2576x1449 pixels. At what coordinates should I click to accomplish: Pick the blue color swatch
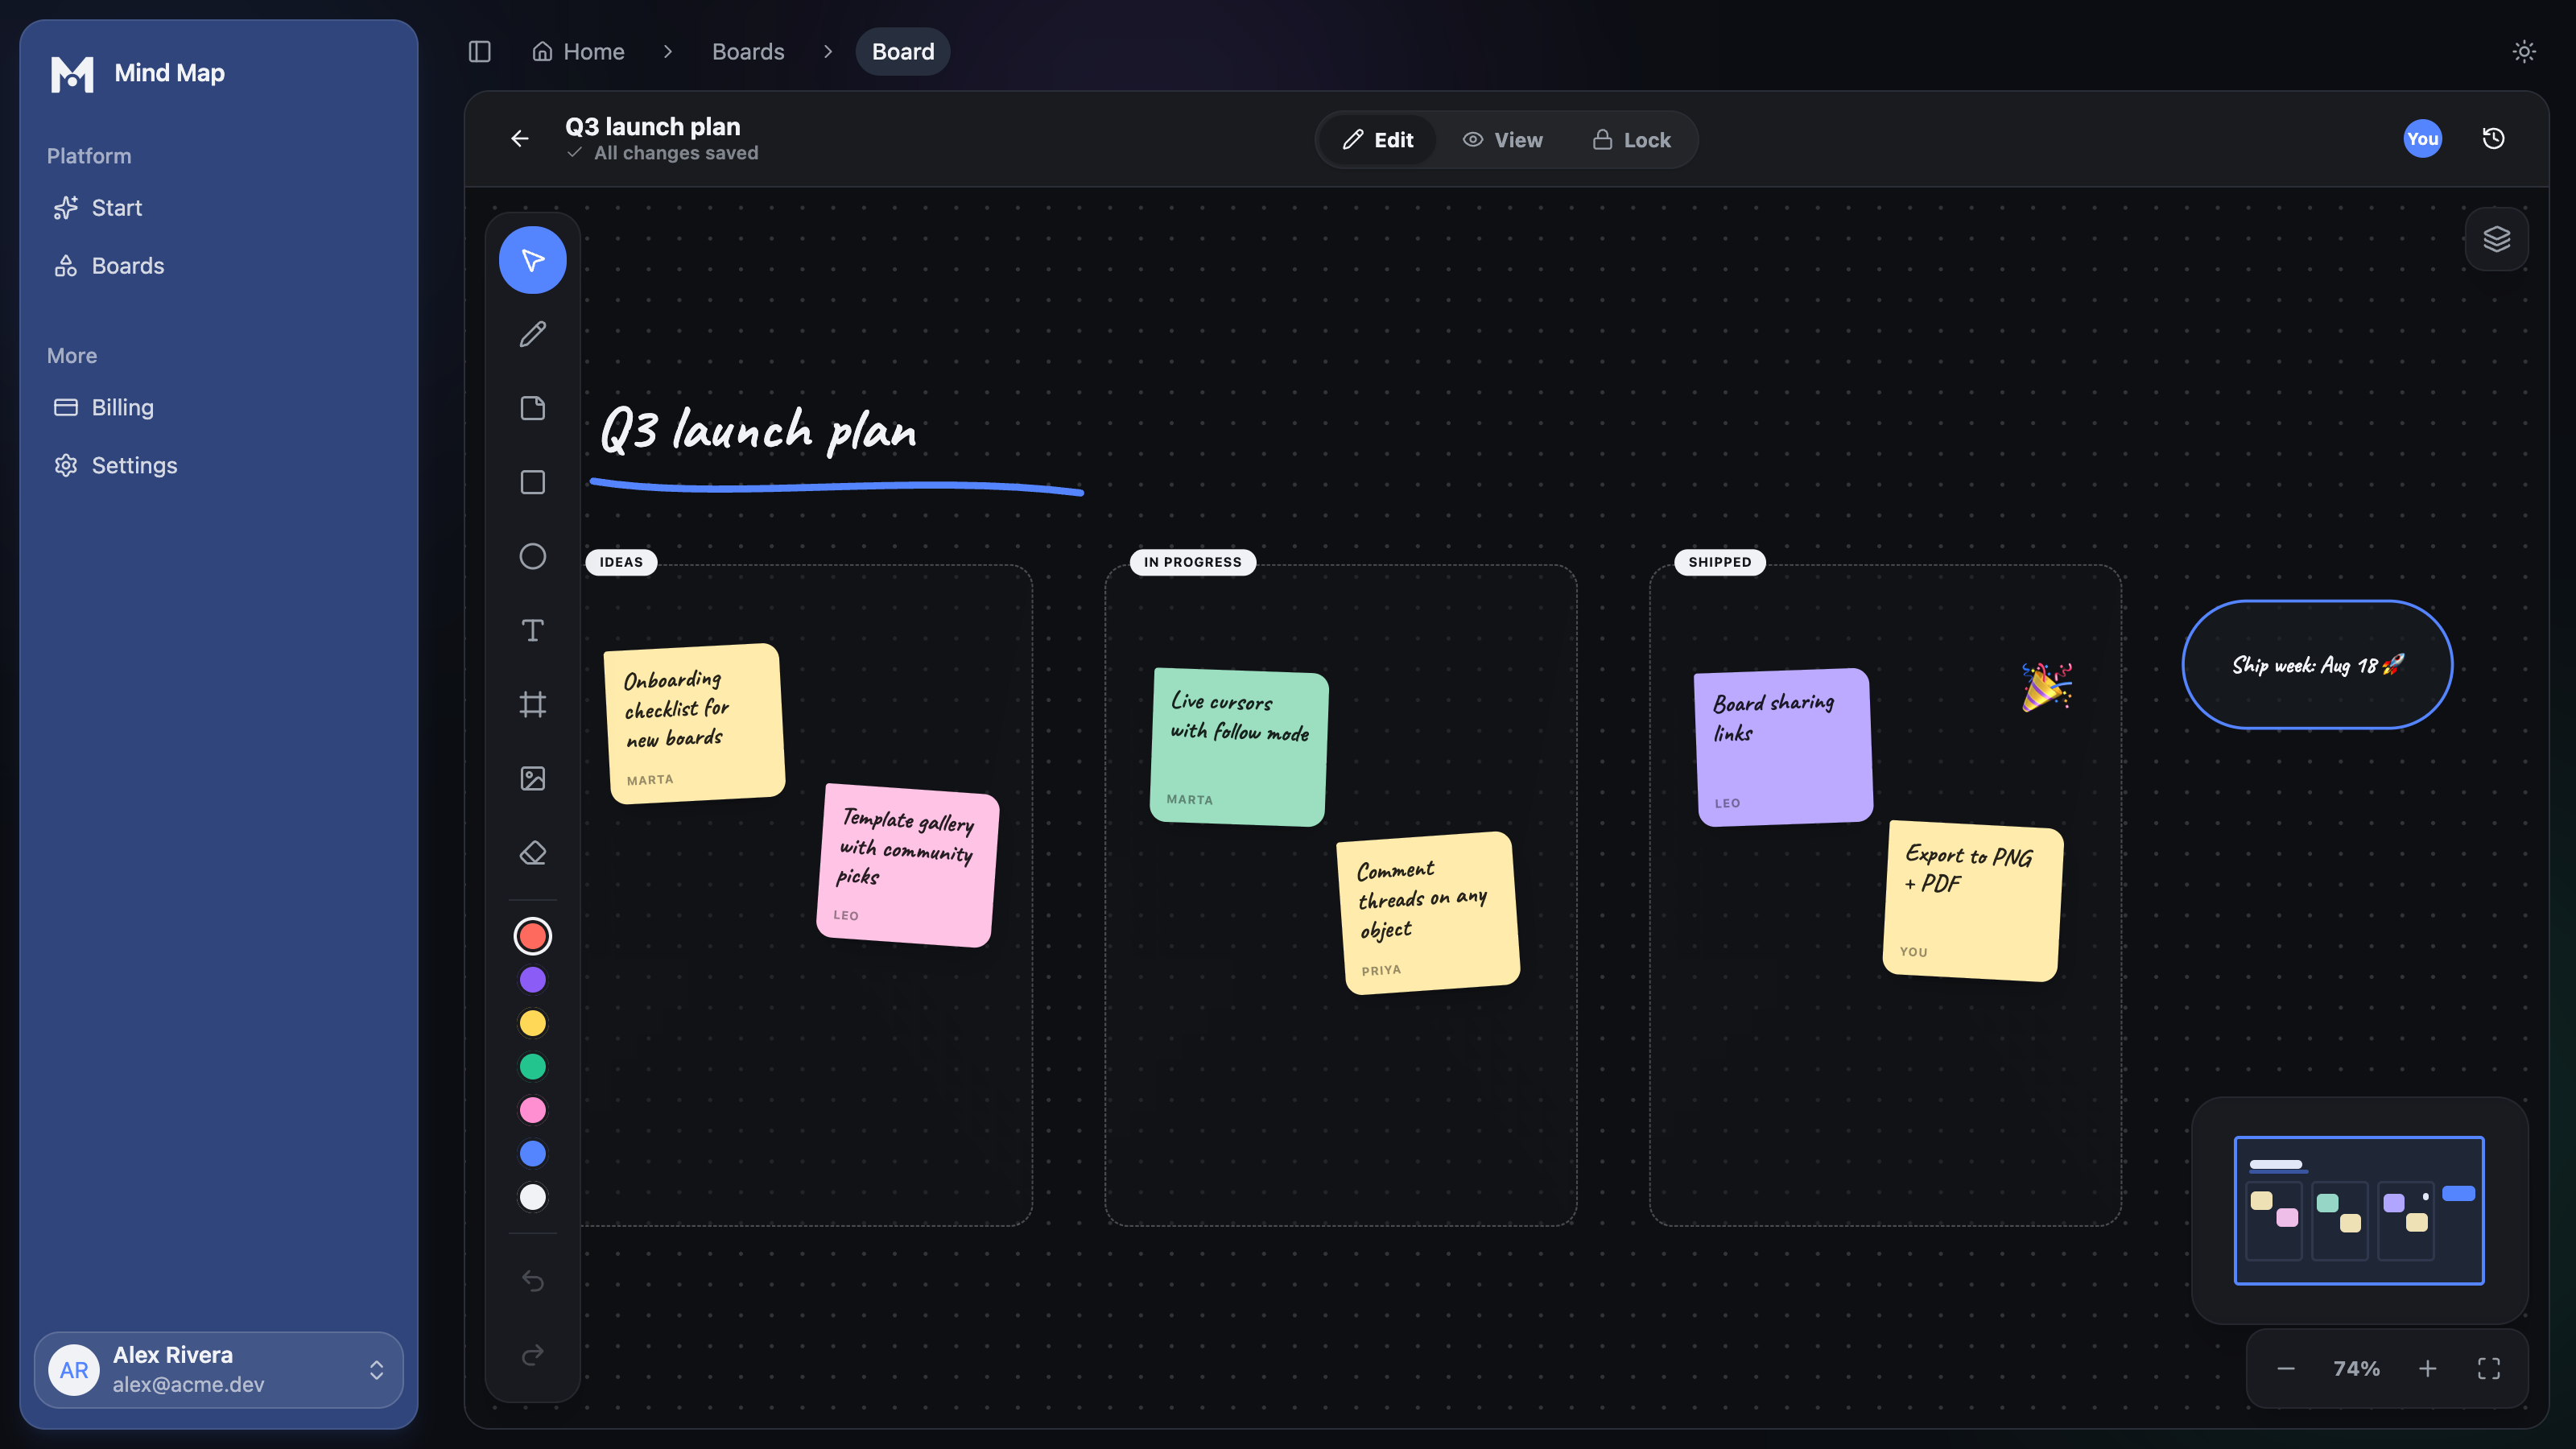532,1154
